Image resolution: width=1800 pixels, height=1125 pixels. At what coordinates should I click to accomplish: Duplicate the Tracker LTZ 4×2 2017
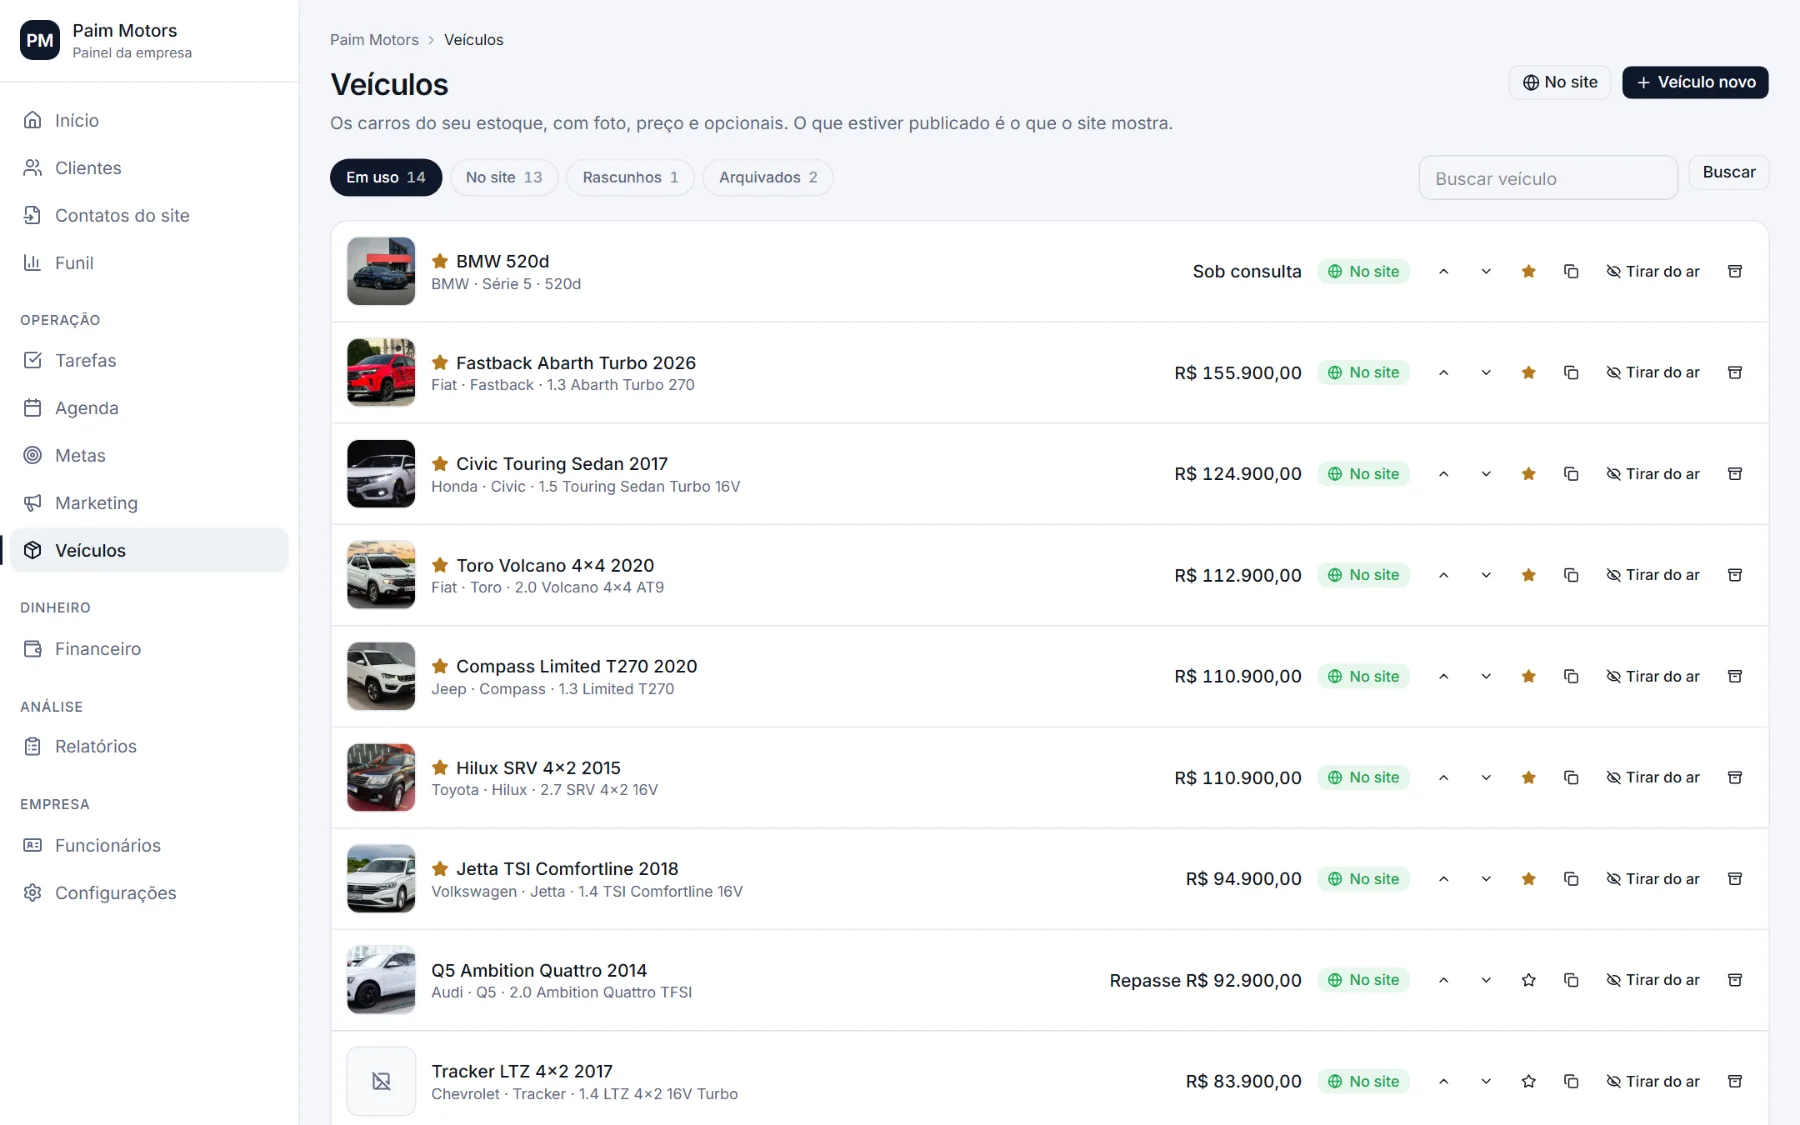pos(1571,1082)
